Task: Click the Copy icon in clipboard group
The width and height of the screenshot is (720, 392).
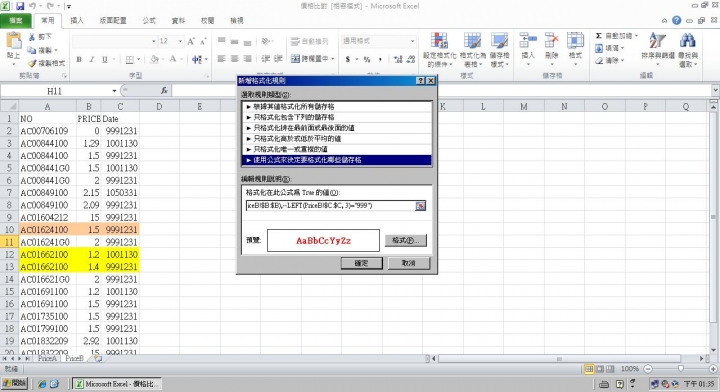Action: 32,50
